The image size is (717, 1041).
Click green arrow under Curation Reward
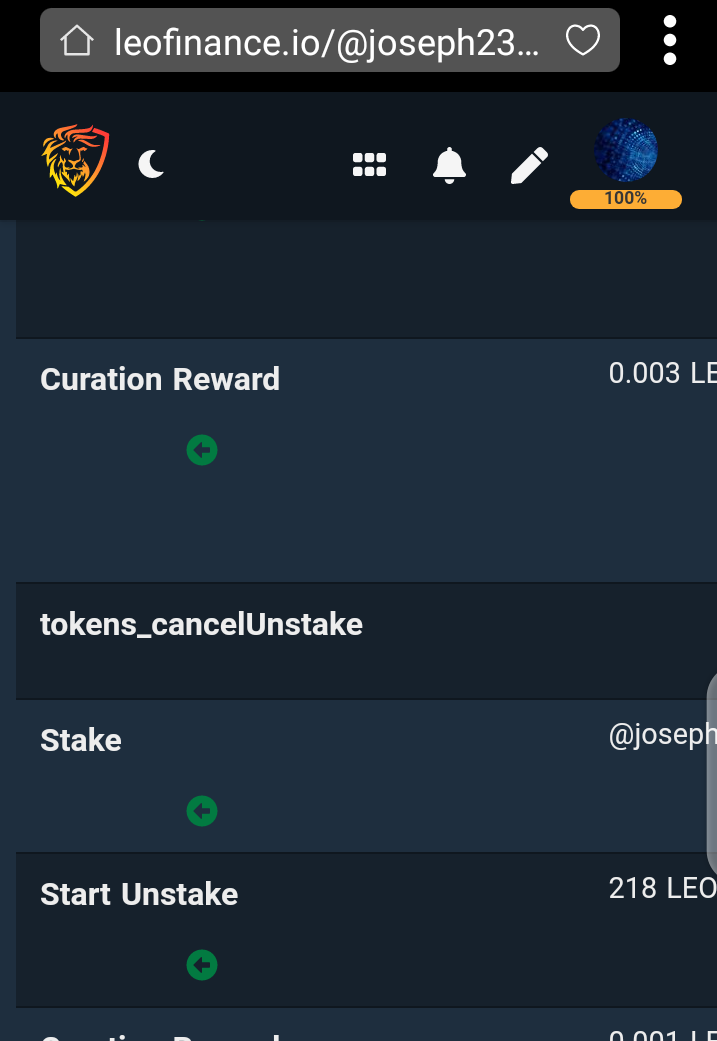[202, 450]
